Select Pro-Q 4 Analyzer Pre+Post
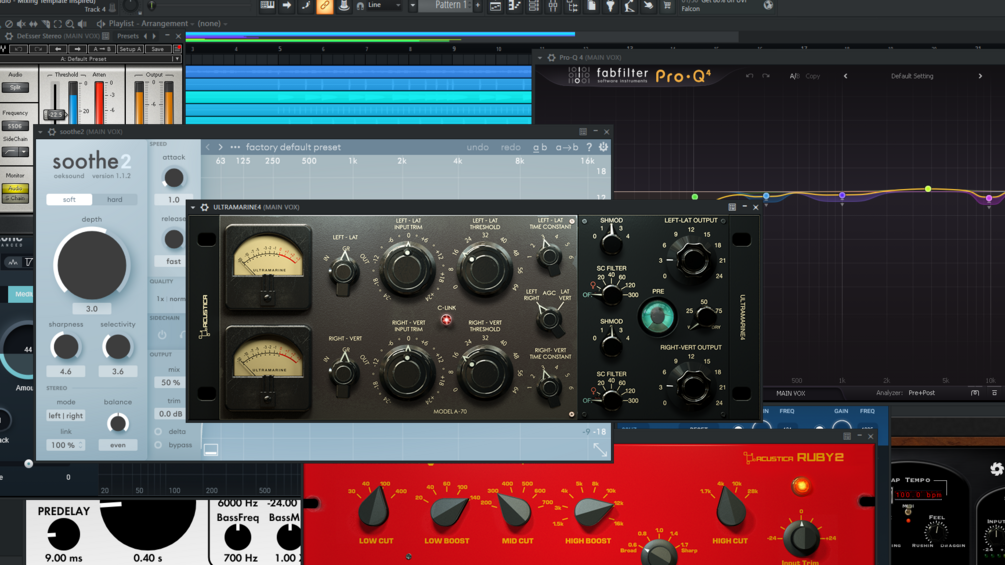This screenshot has height=565, width=1005. 921,393
